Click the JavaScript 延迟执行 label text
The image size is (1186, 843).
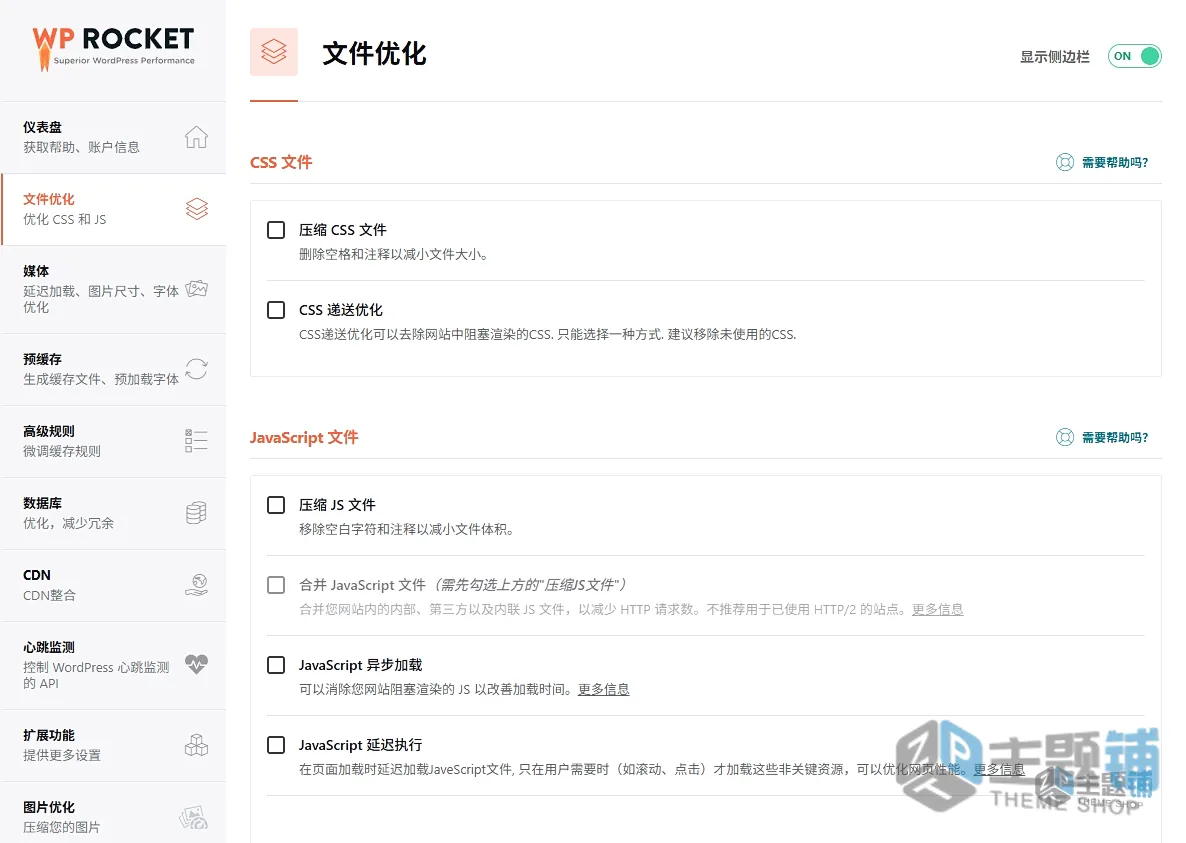pos(361,745)
